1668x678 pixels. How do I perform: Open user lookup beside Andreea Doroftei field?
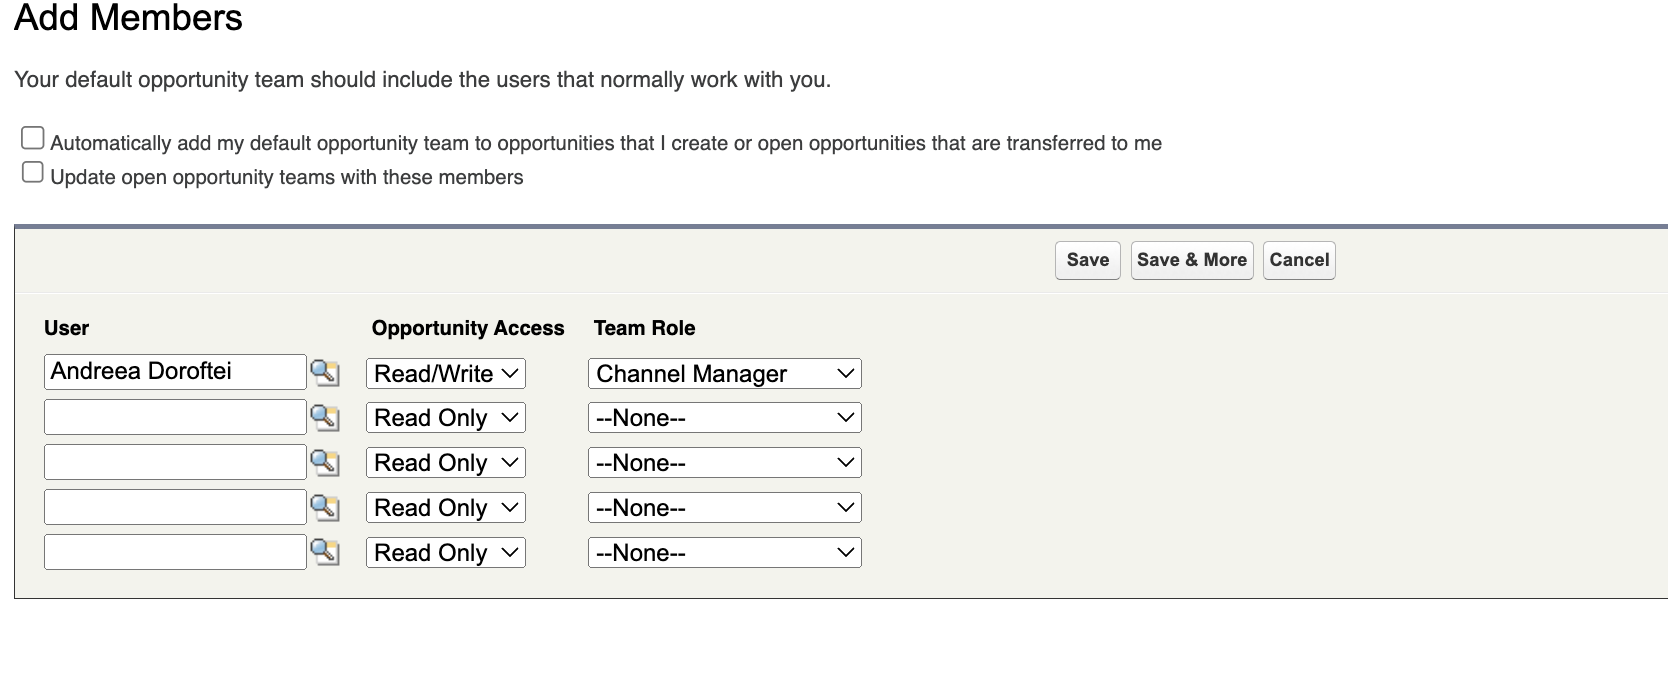[x=324, y=373]
